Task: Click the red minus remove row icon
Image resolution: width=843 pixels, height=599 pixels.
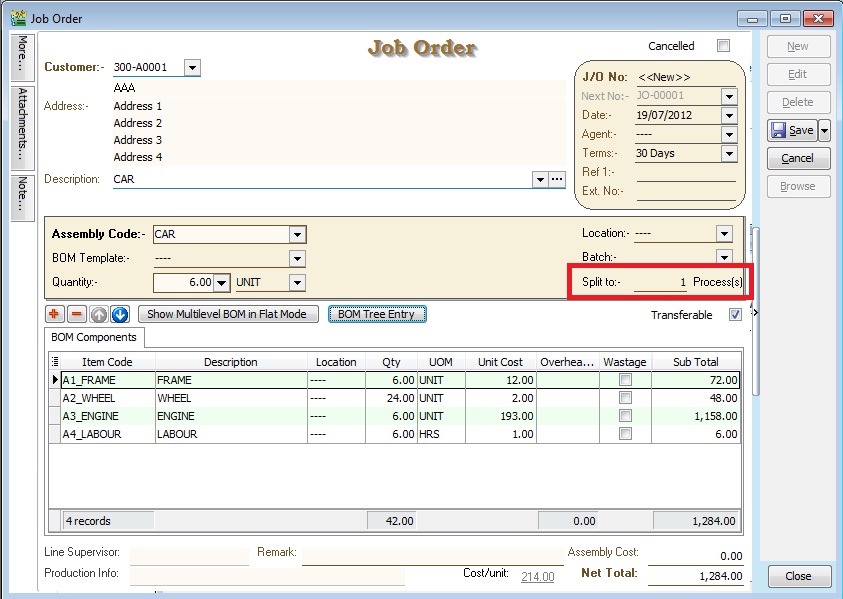Action: pos(77,314)
